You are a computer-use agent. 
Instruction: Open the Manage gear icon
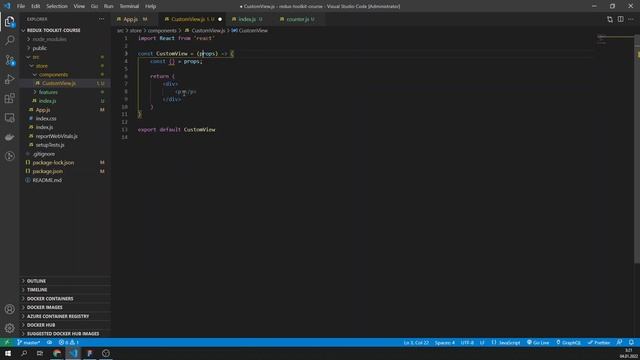[9, 328]
